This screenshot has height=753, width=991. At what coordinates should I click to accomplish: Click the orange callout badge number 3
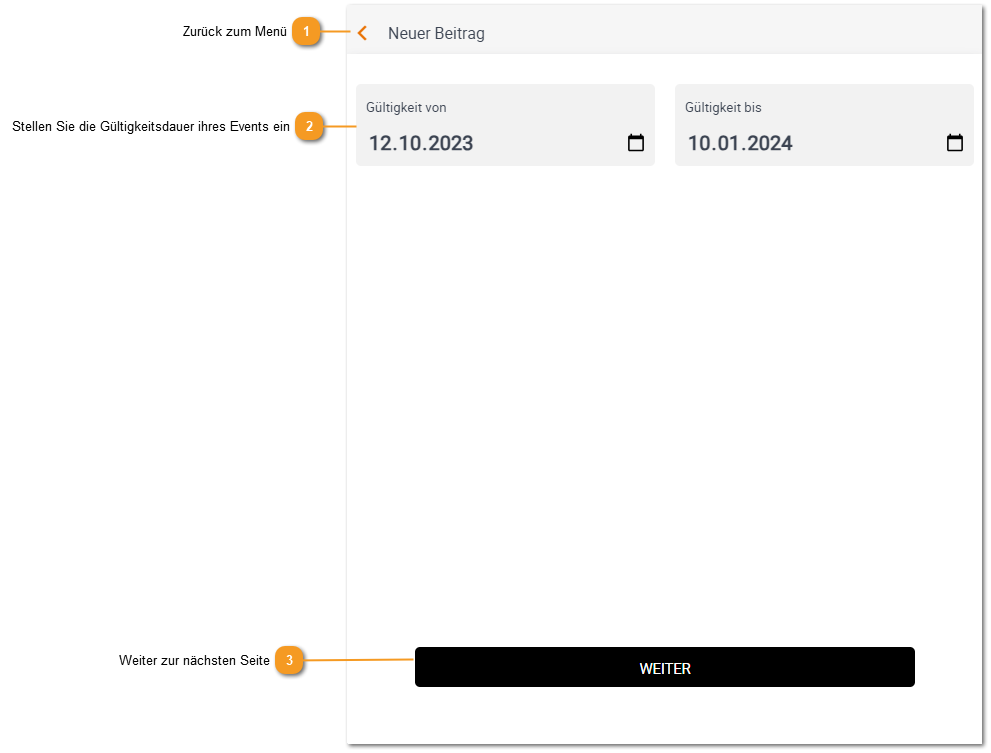click(289, 660)
